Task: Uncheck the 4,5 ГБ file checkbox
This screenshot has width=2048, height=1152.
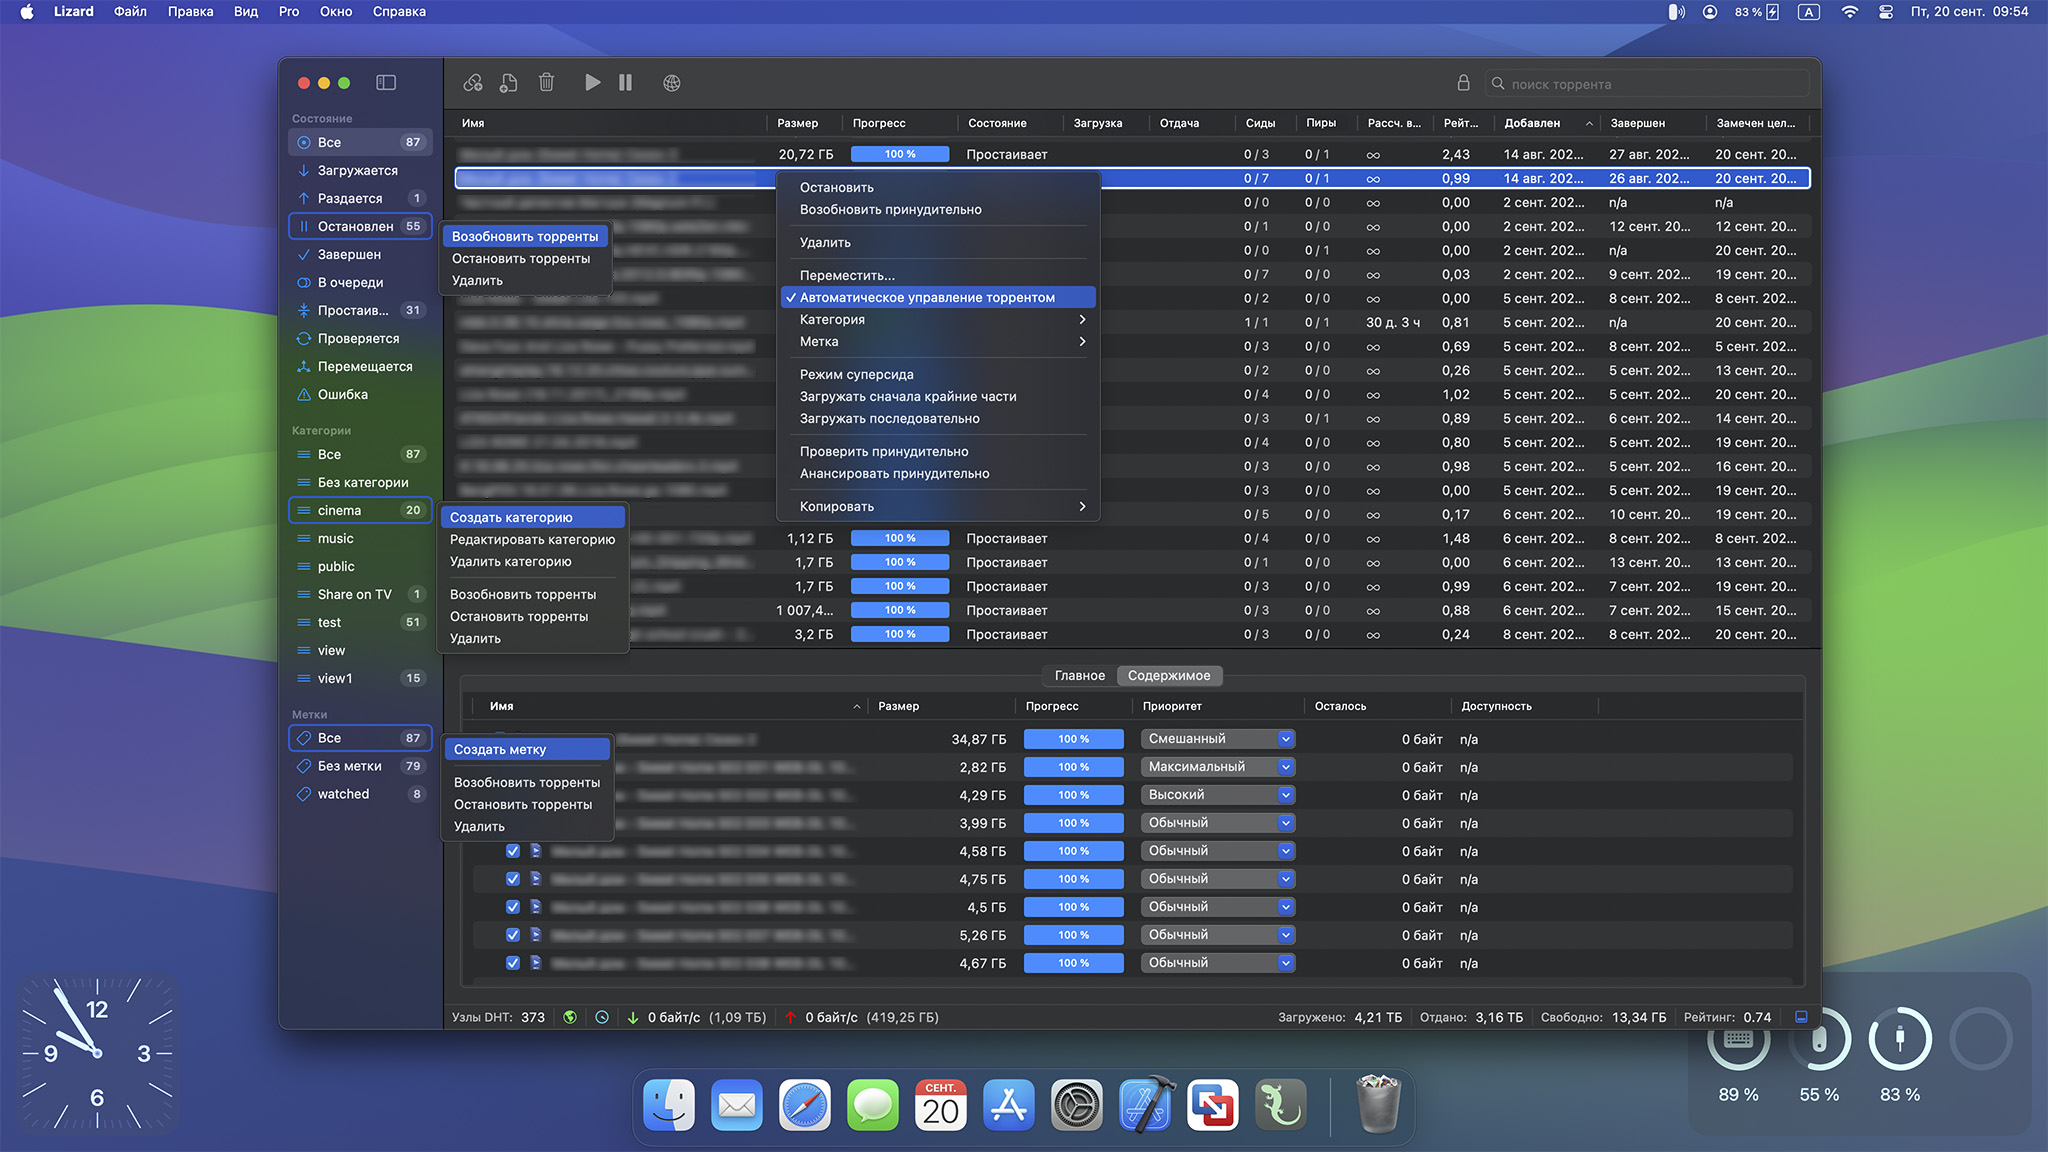Action: (513, 907)
